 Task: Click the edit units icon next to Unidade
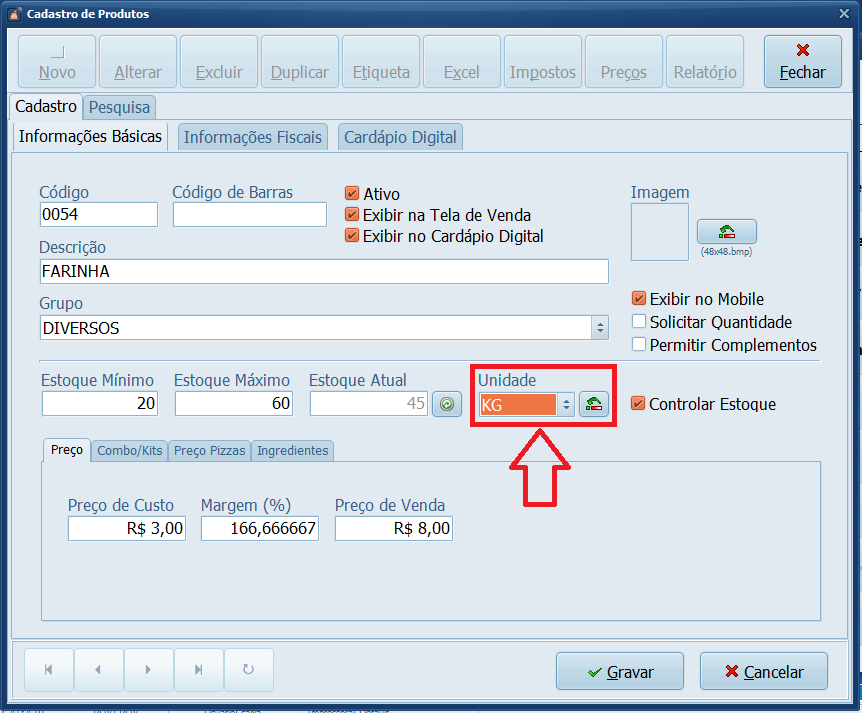[x=594, y=404]
